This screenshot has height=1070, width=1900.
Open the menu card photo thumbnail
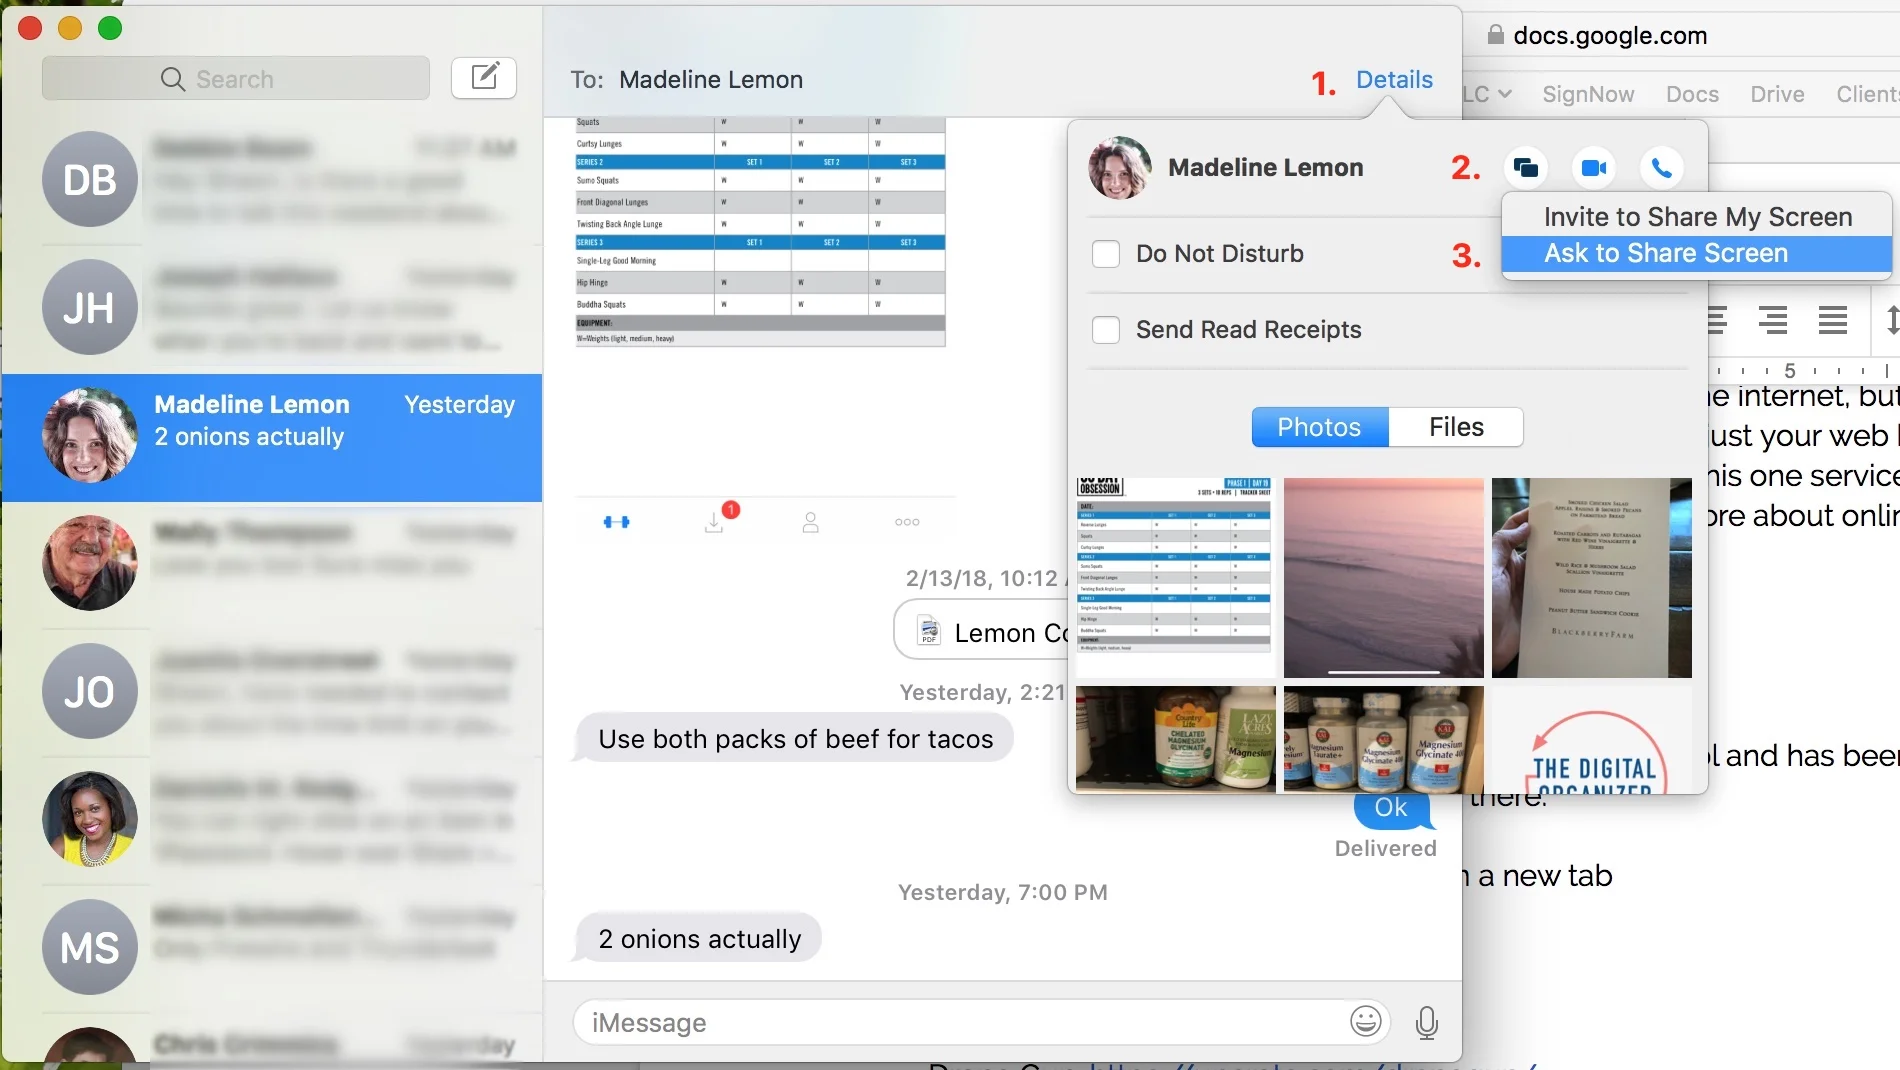1591,577
